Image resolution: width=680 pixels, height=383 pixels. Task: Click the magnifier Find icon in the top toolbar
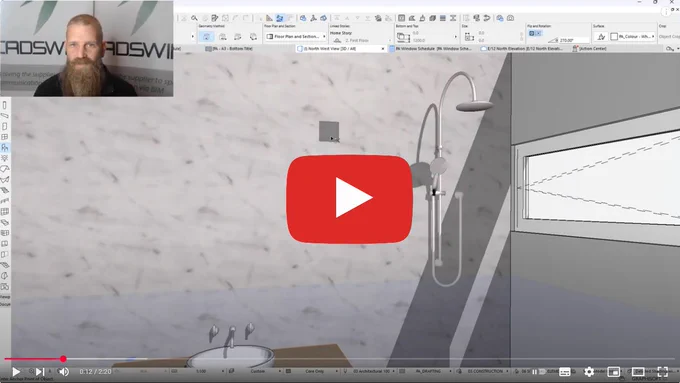194,18
